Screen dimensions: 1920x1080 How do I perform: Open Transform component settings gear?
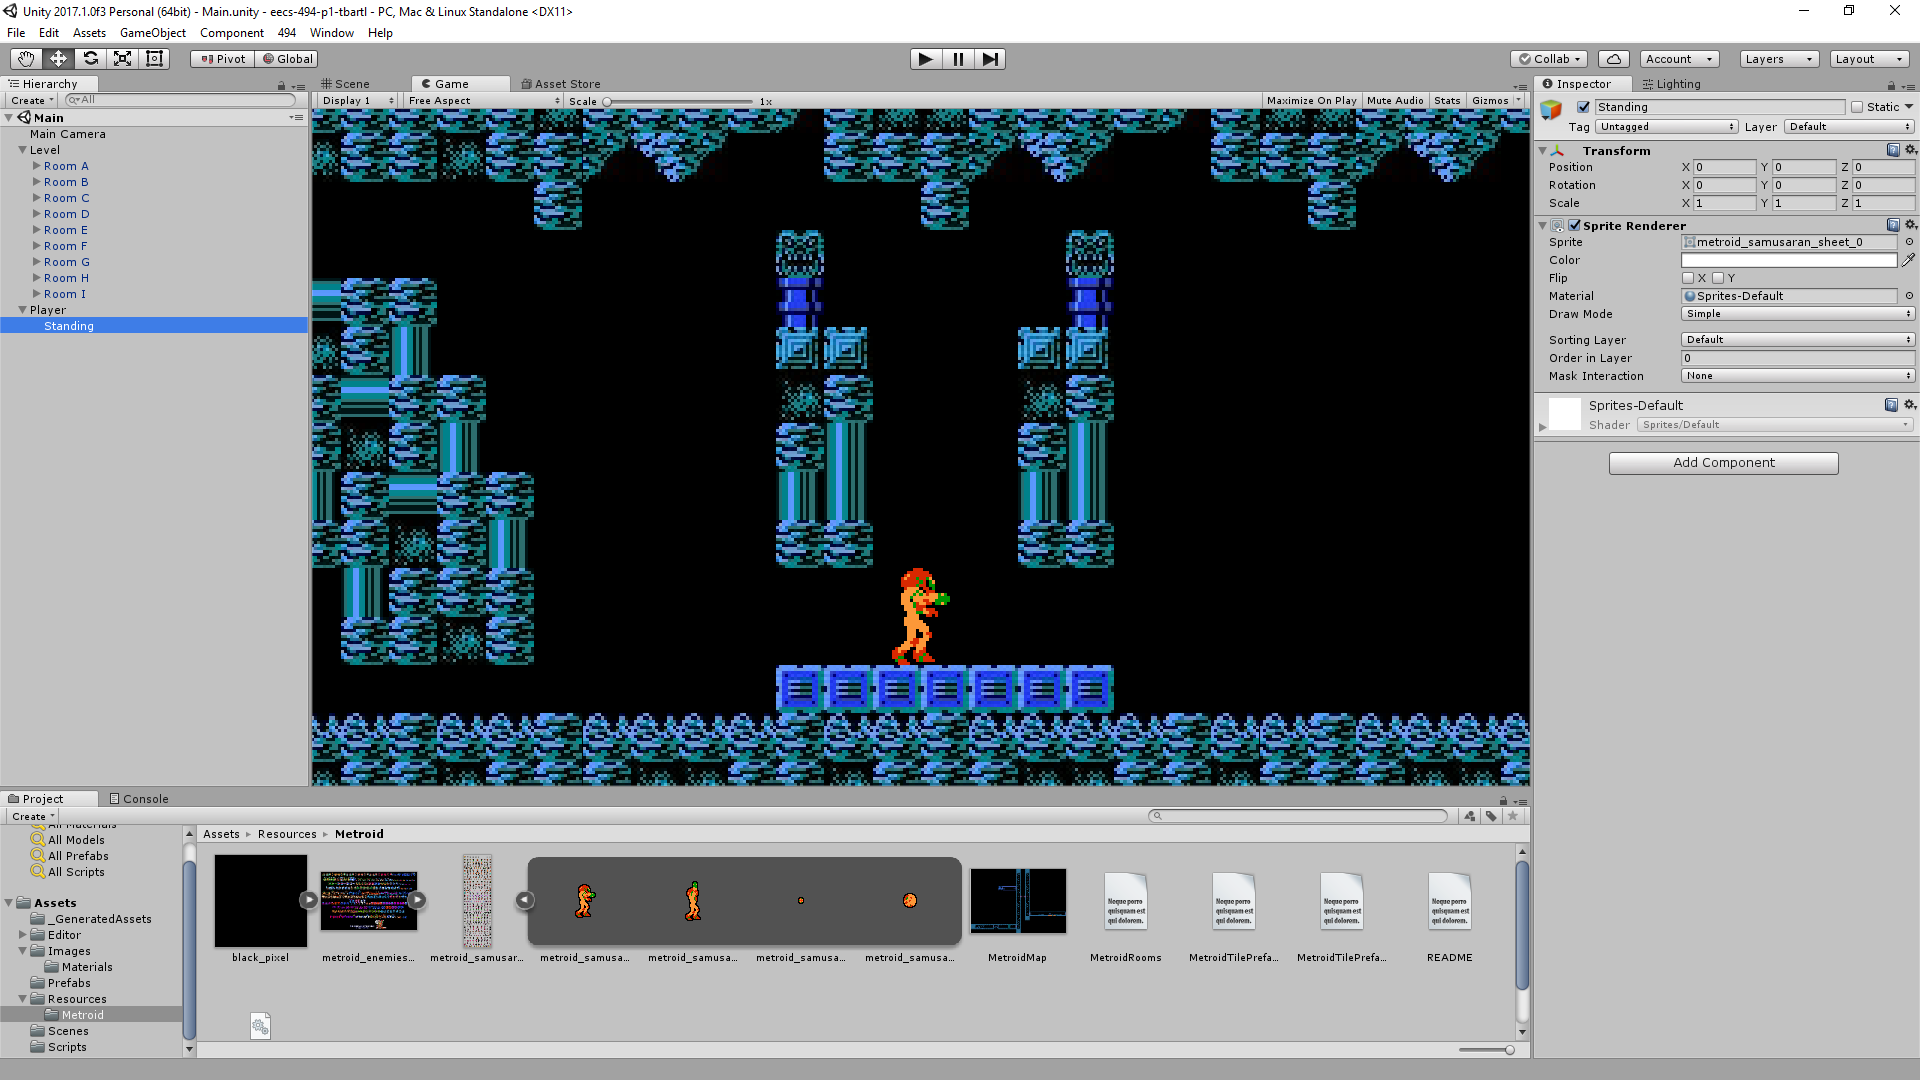1910,150
